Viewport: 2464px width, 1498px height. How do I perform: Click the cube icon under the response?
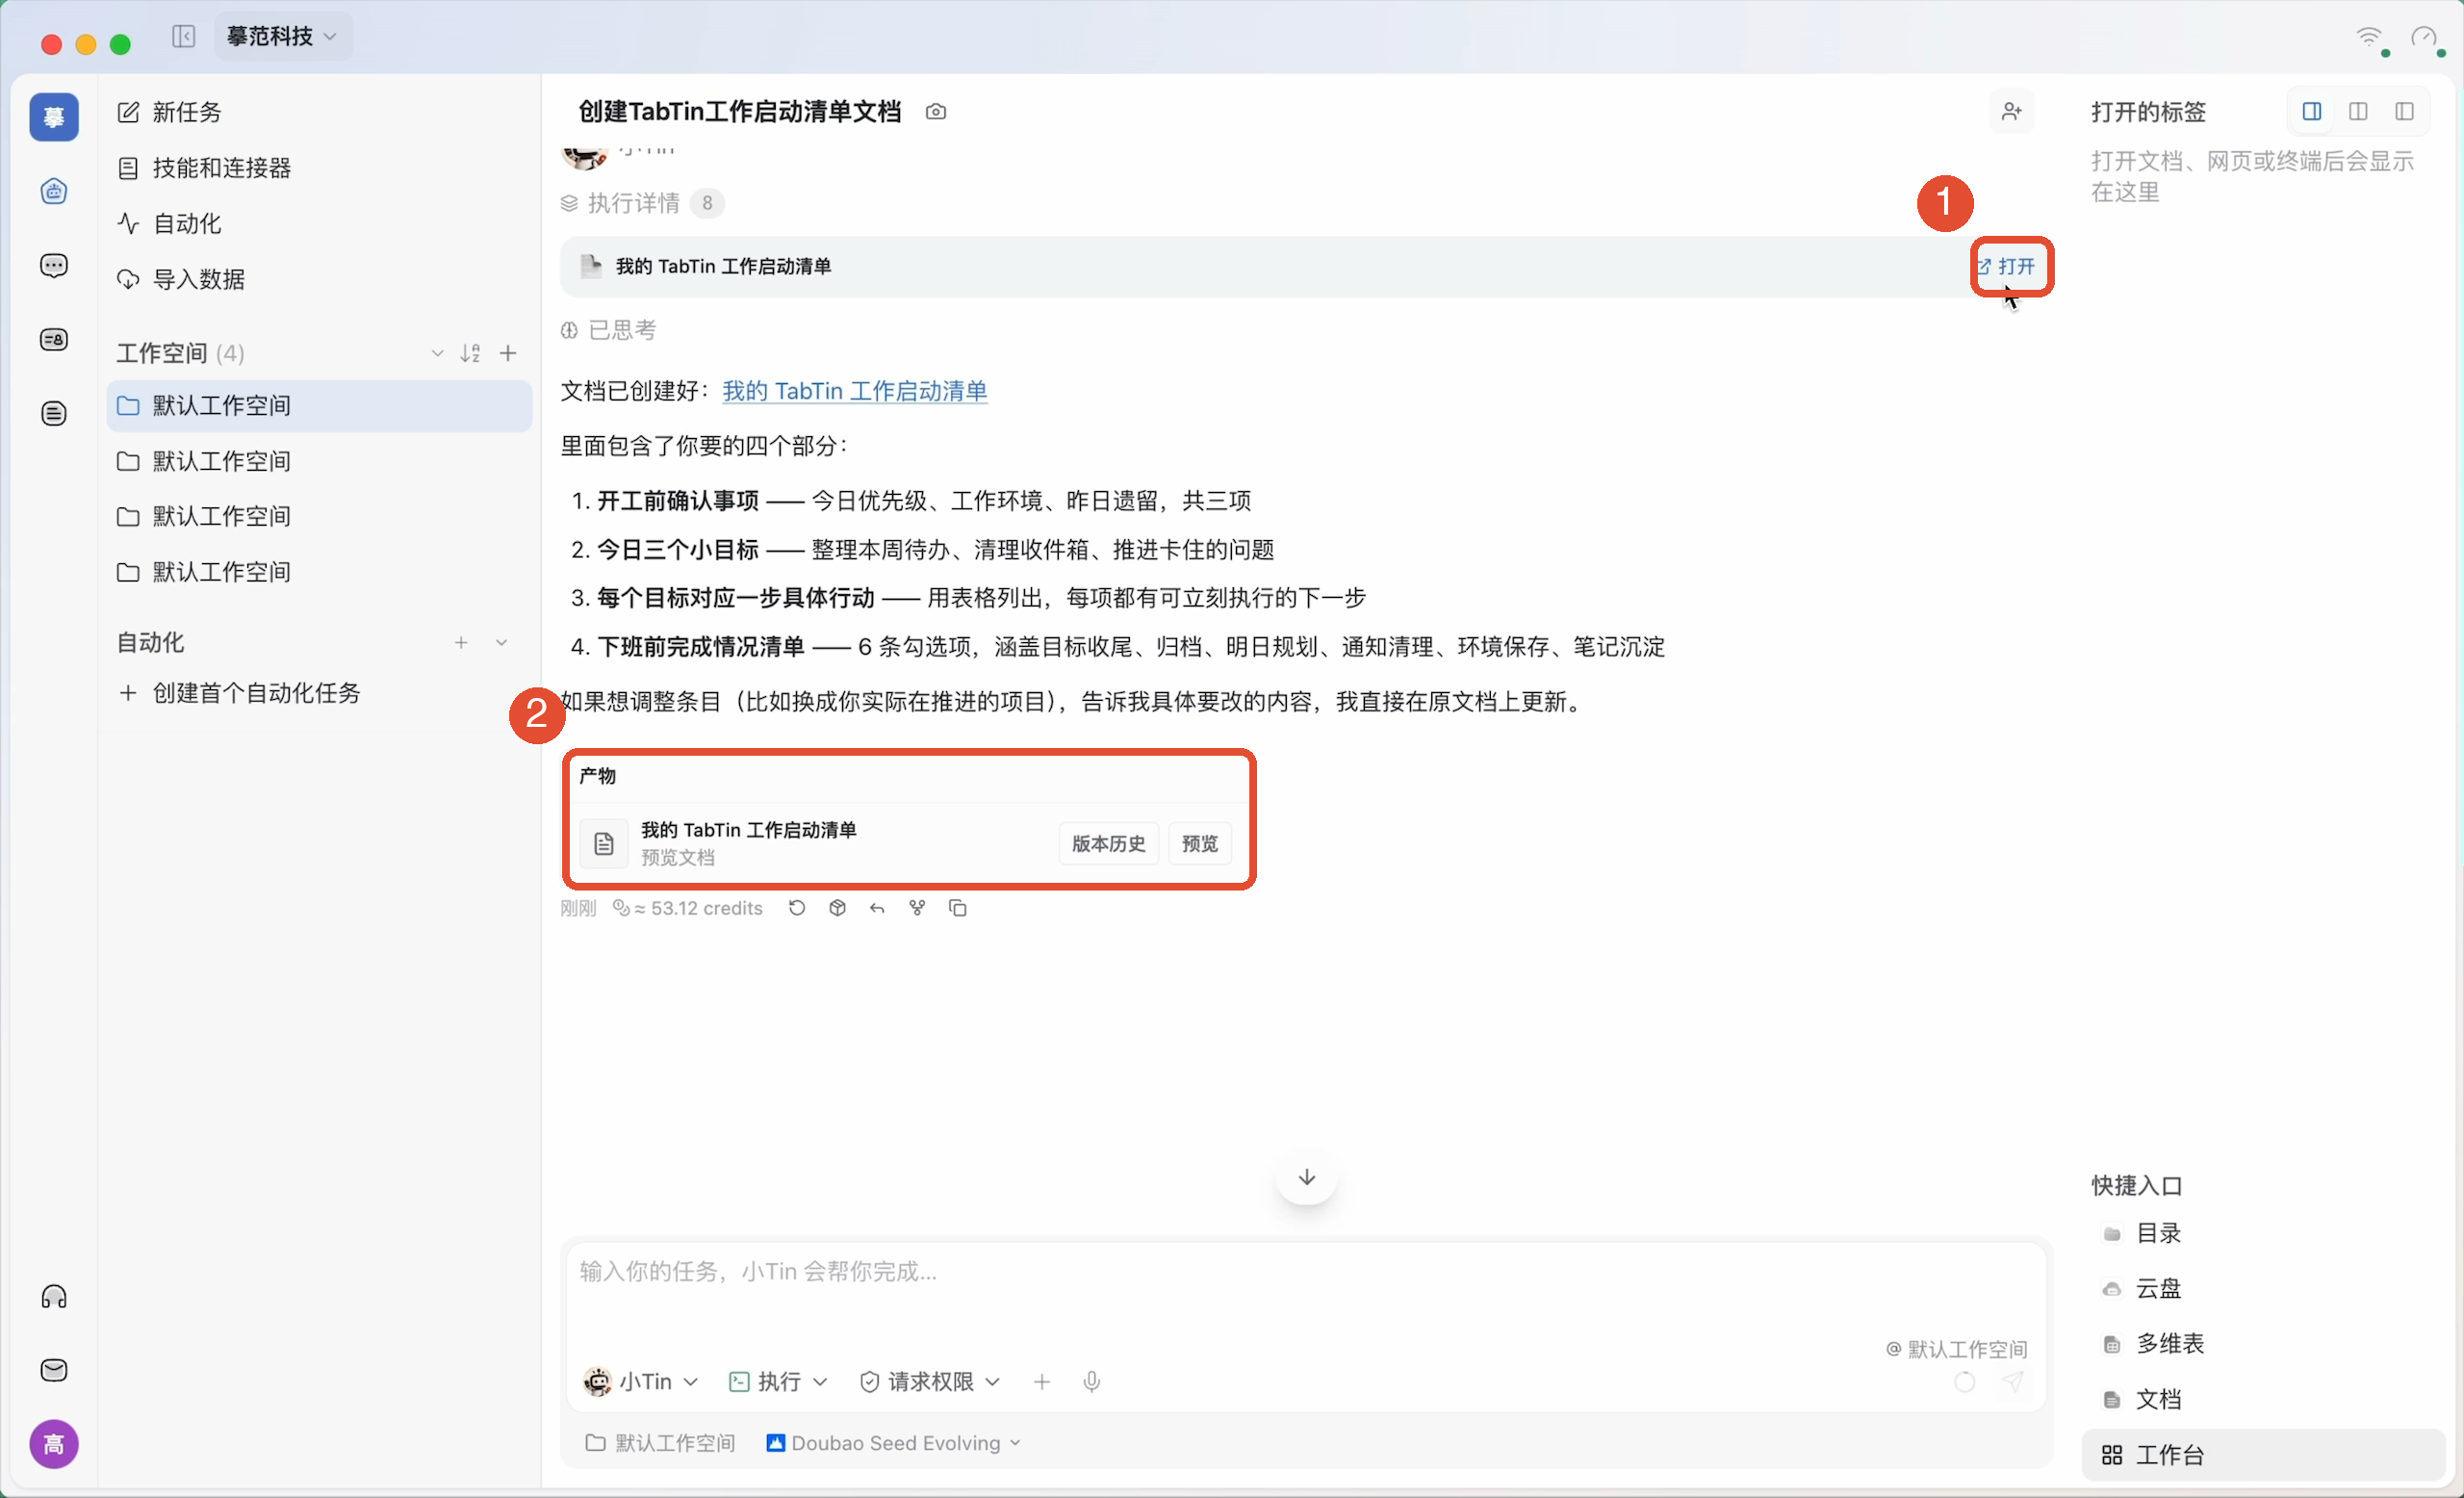coord(838,908)
